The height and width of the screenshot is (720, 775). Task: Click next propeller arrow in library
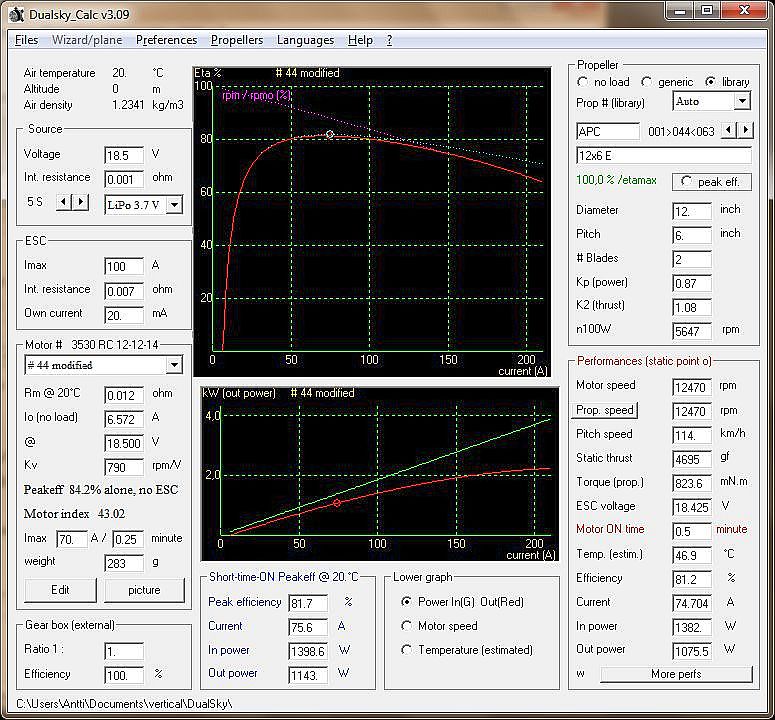(x=745, y=131)
